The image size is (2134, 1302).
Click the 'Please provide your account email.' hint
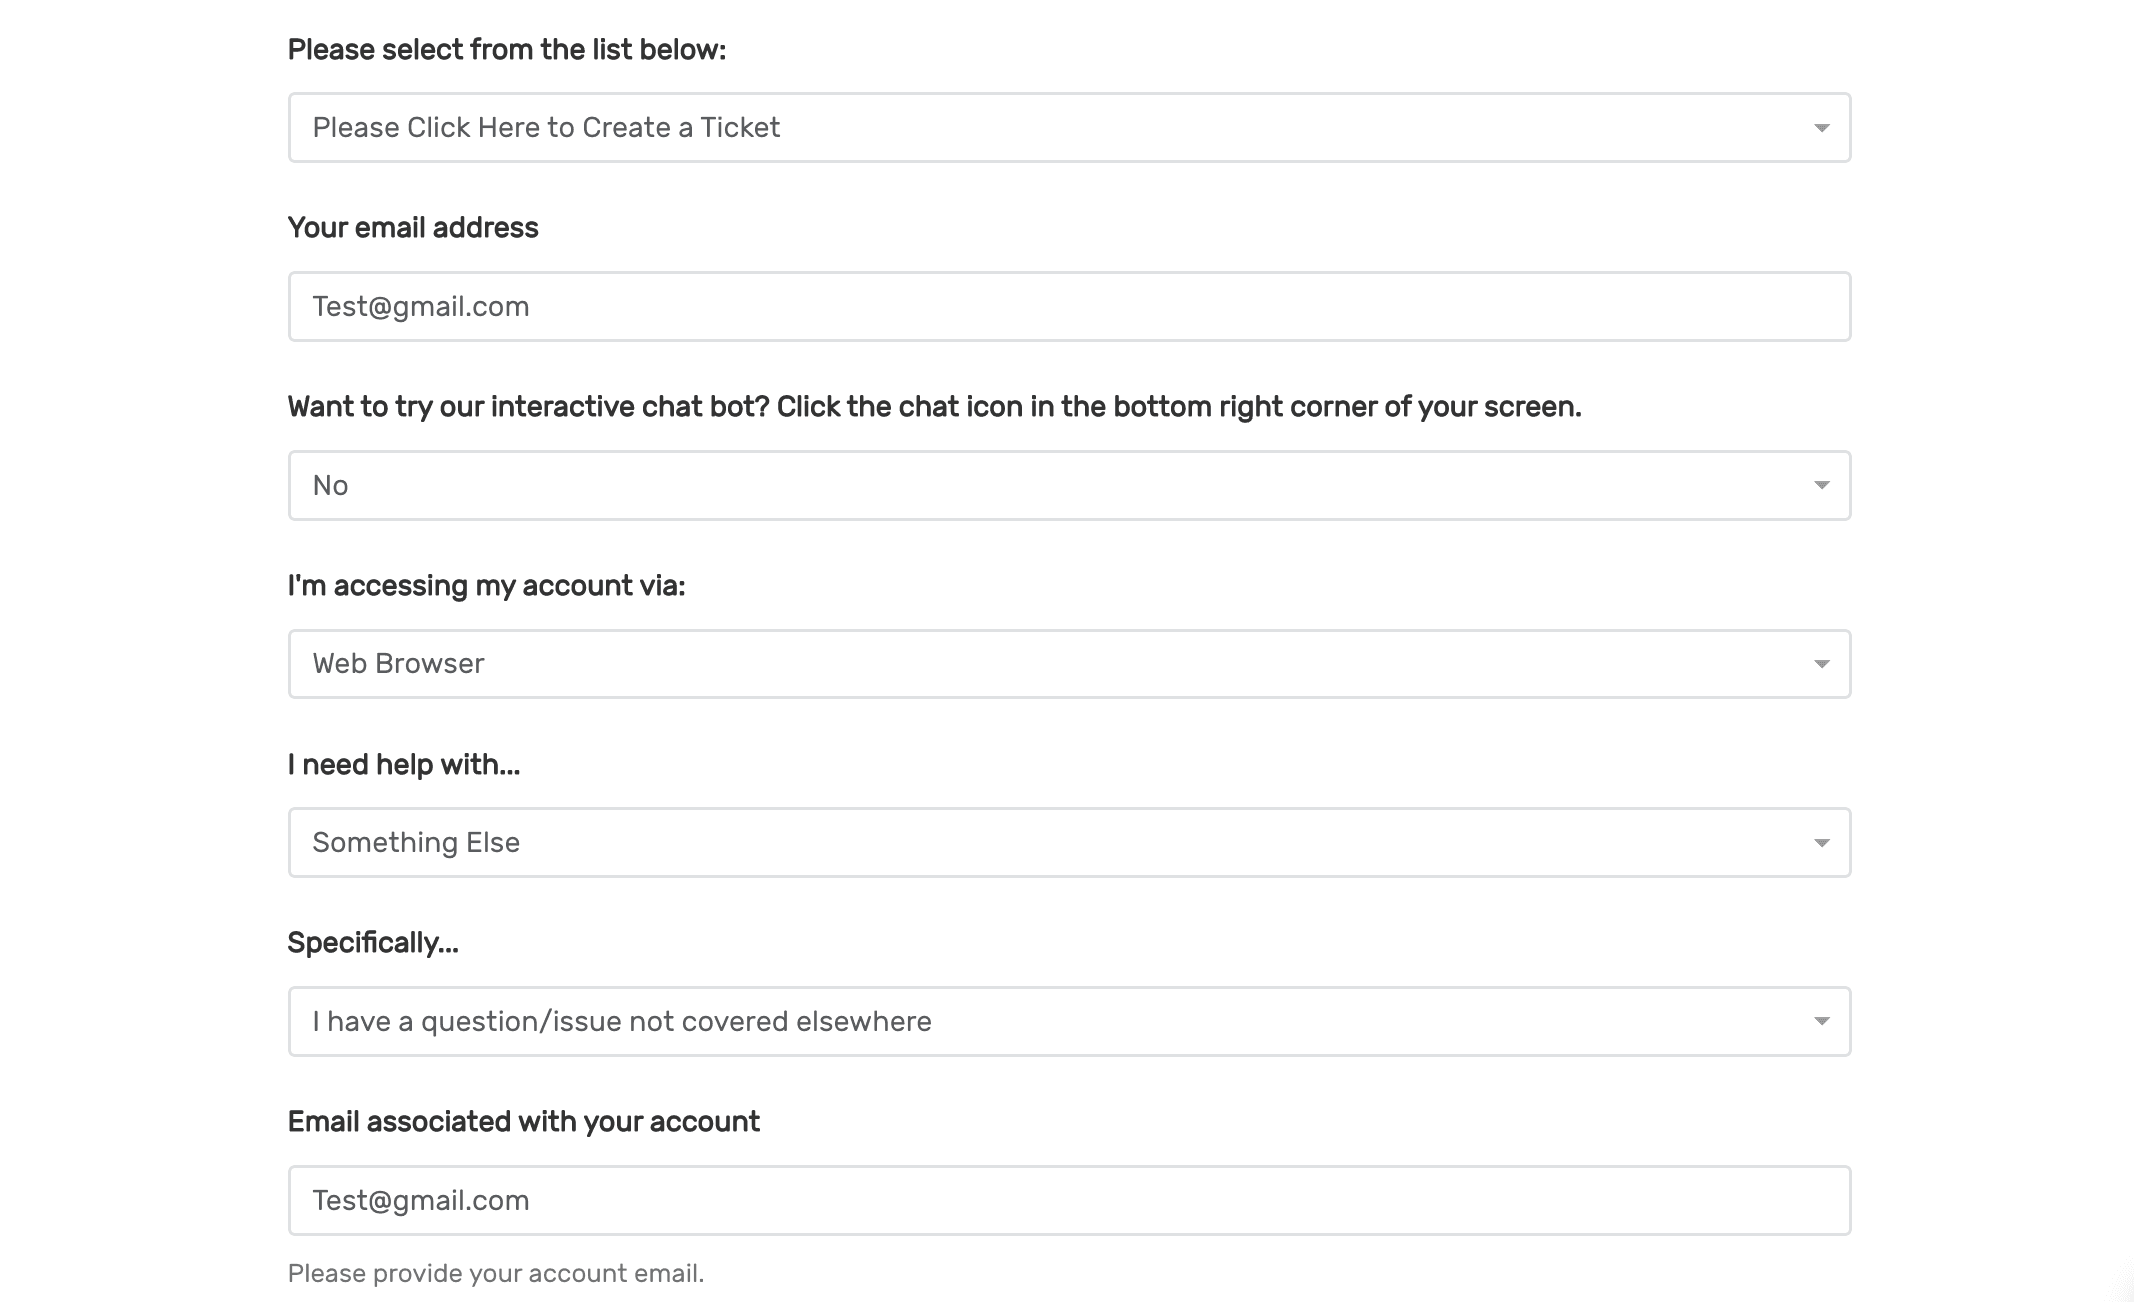(x=495, y=1273)
